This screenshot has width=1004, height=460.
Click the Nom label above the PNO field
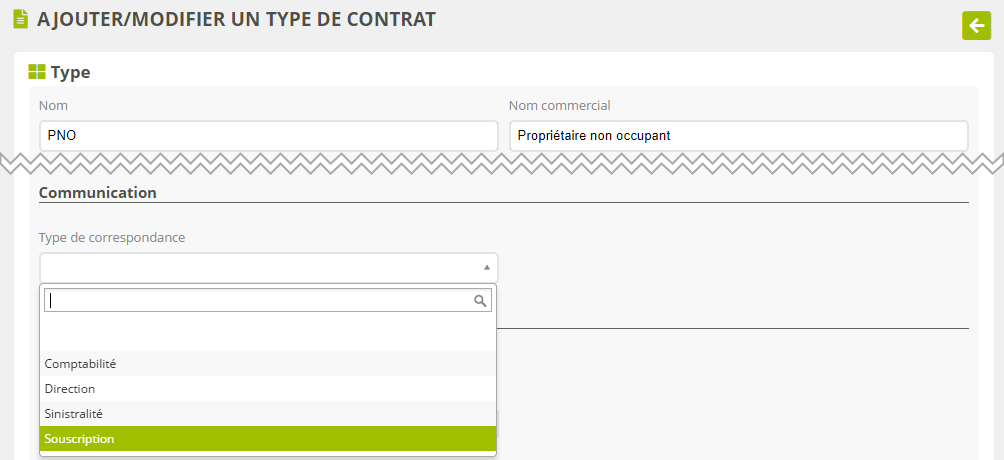pyautogui.click(x=53, y=105)
